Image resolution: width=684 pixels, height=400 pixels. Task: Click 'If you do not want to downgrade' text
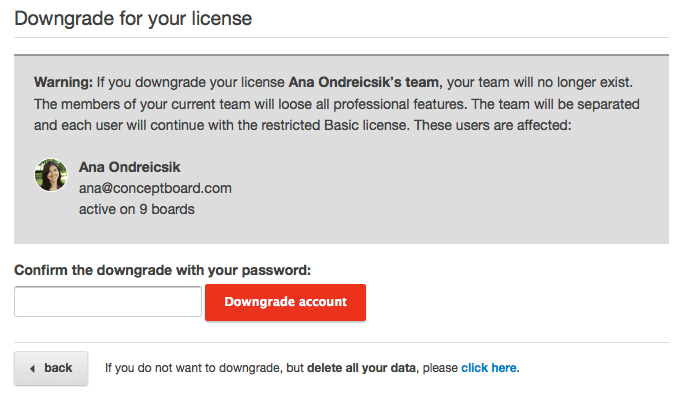pyautogui.click(x=194, y=368)
